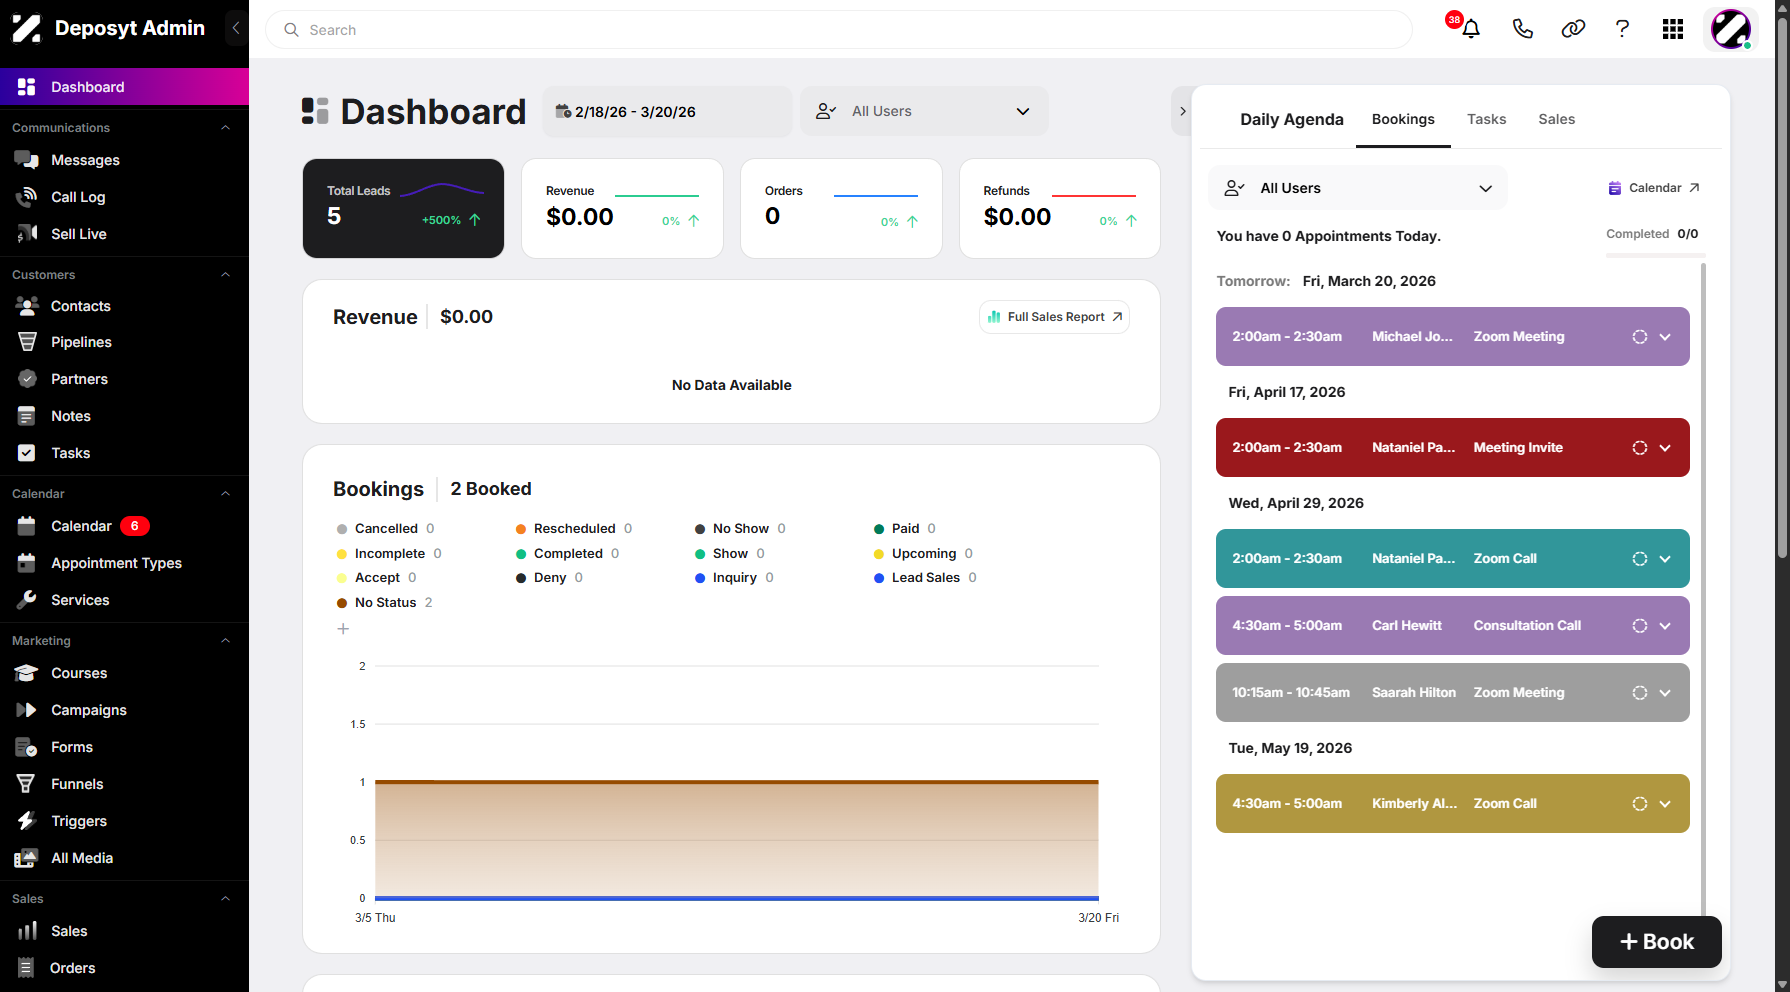Collapse the Communications section
This screenshot has height=992, width=1790.
tap(225, 128)
